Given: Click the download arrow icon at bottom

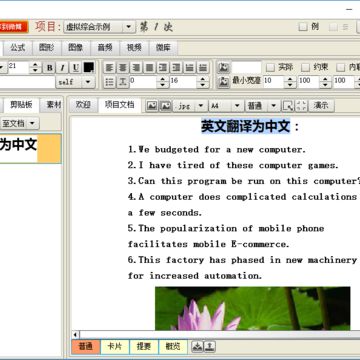Looking at the screenshot, I should [x=197, y=347].
